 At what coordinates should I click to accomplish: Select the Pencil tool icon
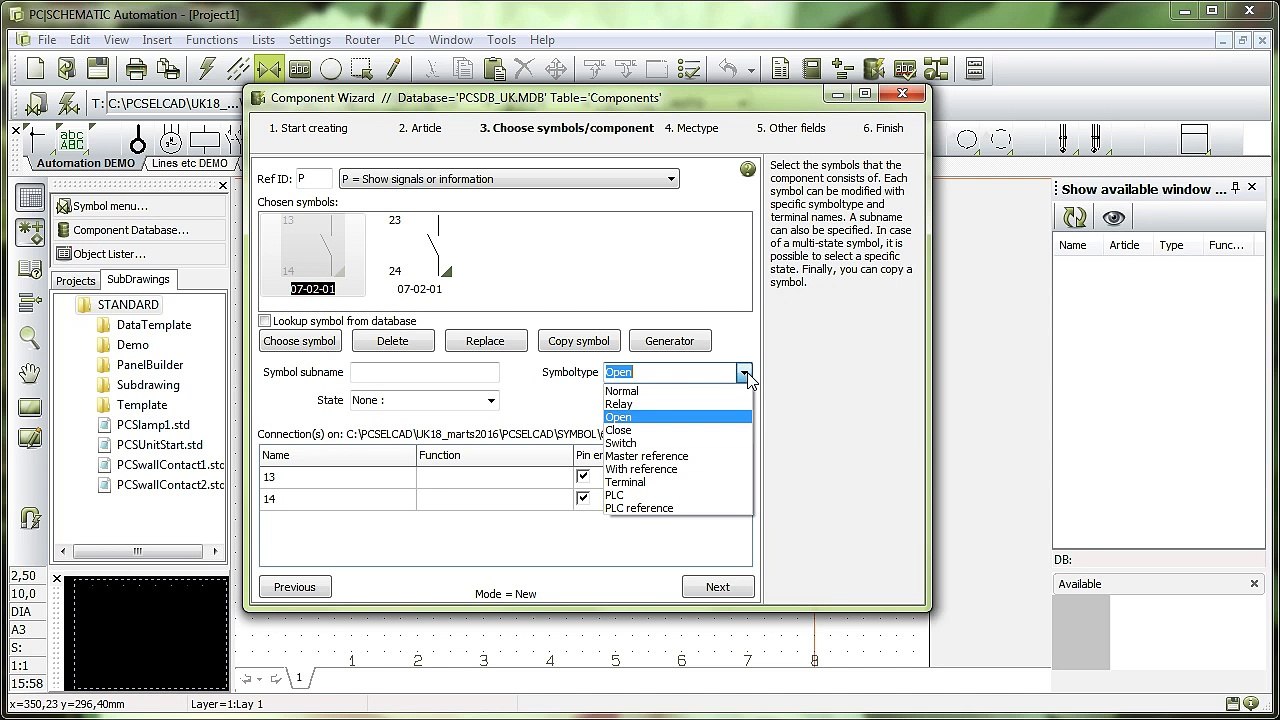pos(392,69)
